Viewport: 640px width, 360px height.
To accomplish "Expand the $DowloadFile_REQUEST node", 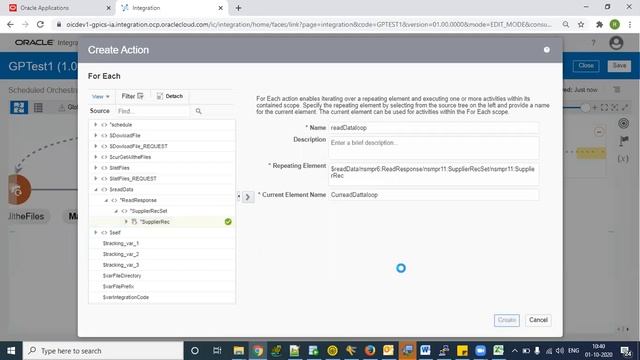I will 96,146.
